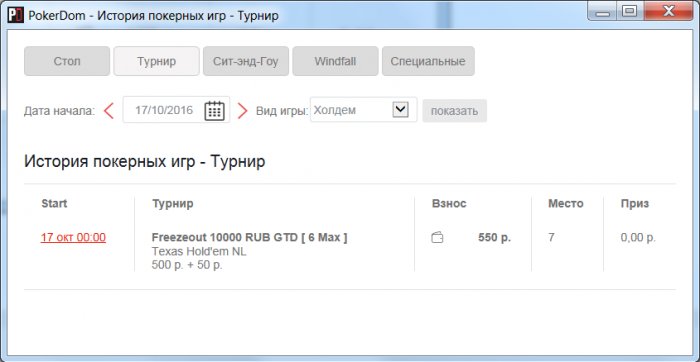Go to previous date with left arrow
700x362 pixels.
pyautogui.click(x=108, y=111)
